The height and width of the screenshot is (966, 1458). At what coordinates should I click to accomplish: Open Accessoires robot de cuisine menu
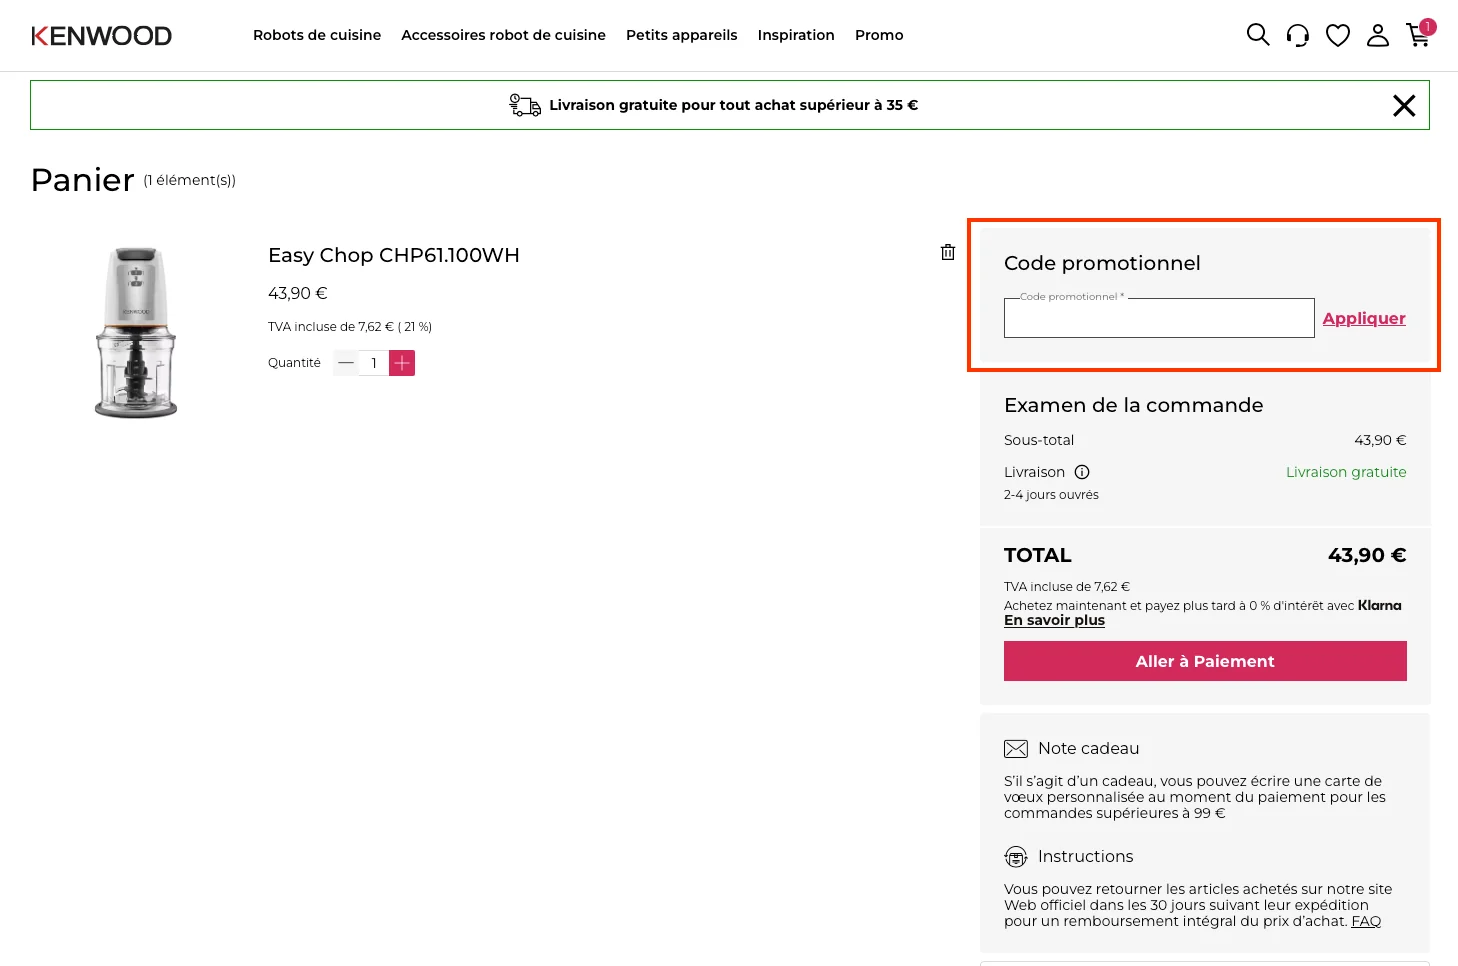(x=503, y=35)
